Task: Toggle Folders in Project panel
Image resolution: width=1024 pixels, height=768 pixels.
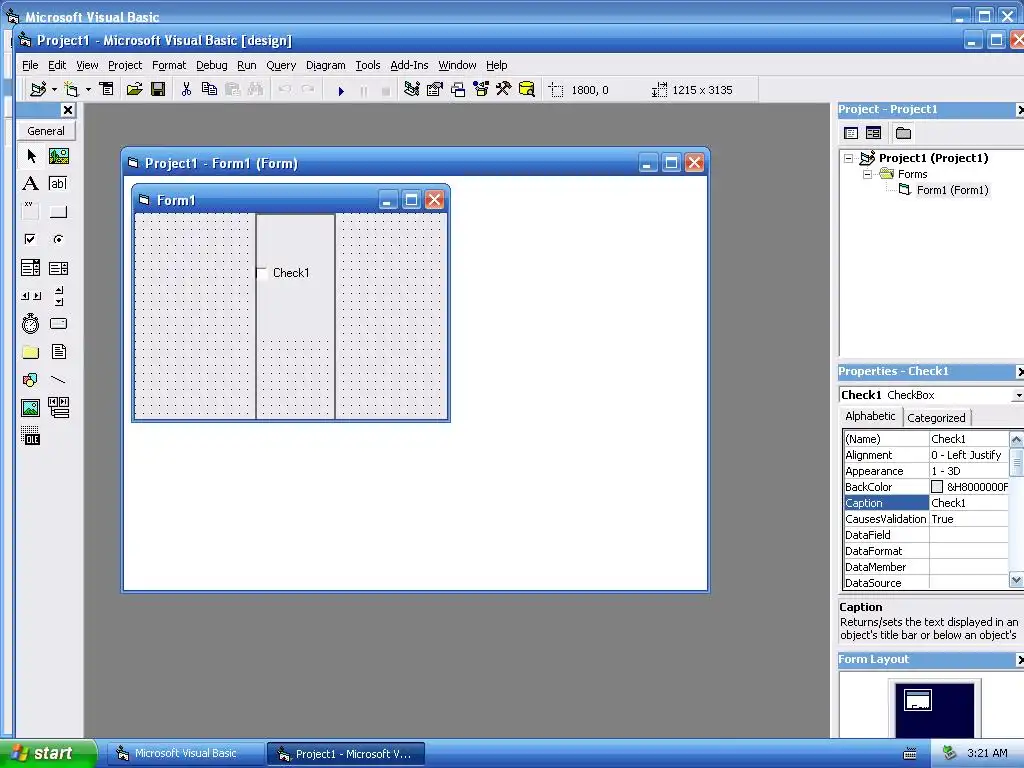Action: (x=904, y=133)
